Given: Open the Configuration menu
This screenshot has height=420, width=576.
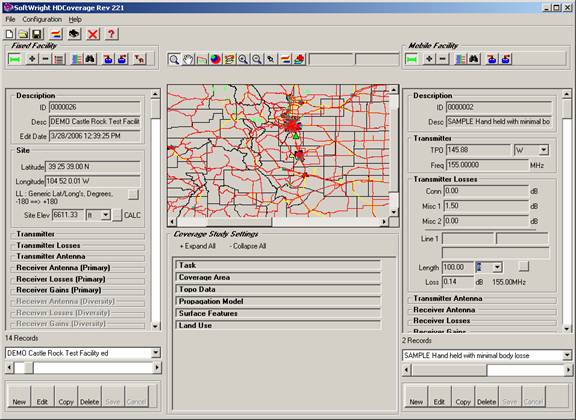Looking at the screenshot, I should pos(42,19).
